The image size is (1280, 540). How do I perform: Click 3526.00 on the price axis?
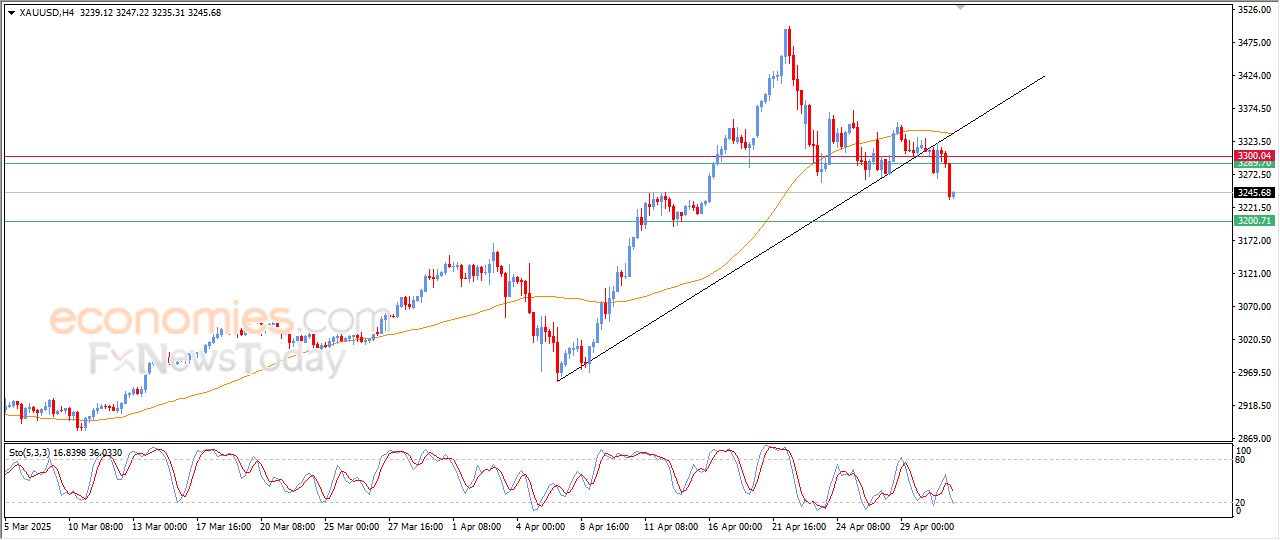(1252, 10)
